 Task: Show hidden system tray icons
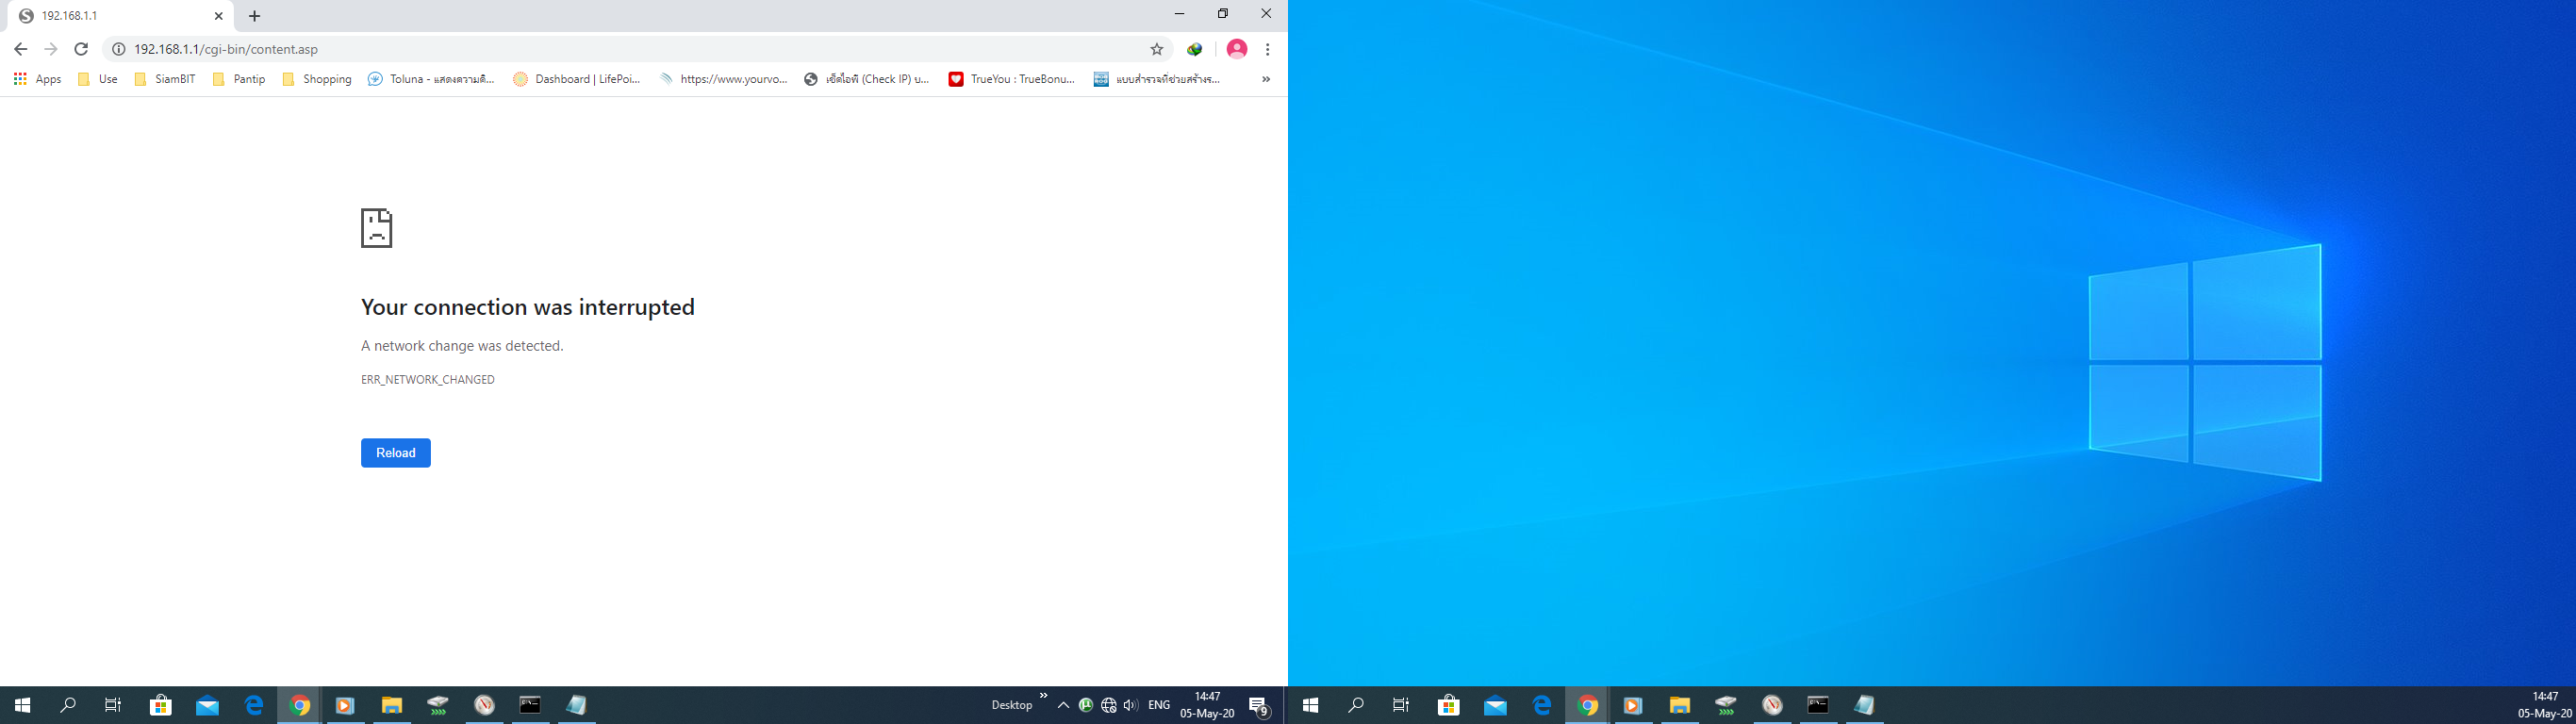1063,705
